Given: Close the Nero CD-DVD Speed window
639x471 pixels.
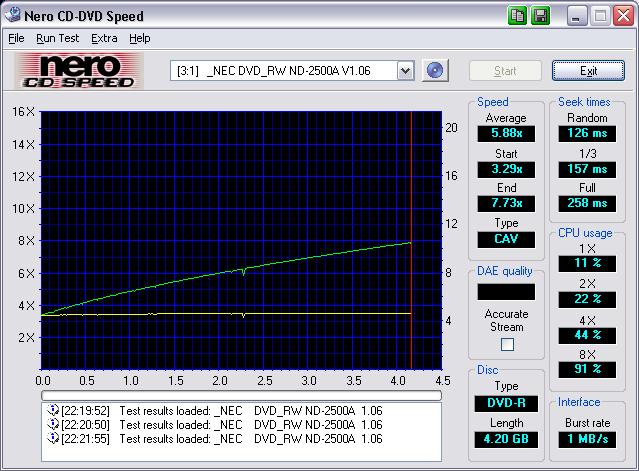Looking at the screenshot, I should pyautogui.click(x=624, y=16).
